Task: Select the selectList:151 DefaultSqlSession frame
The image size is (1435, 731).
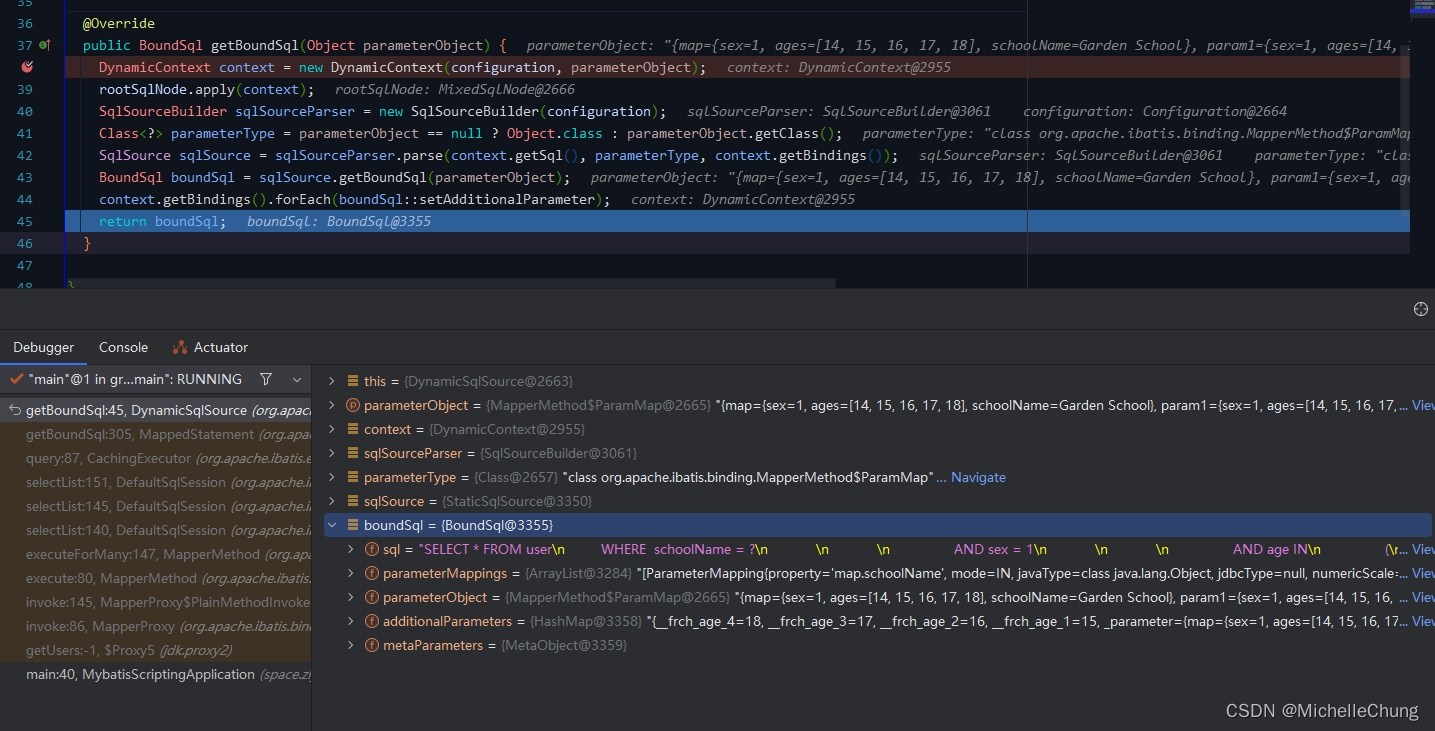Action: [156, 482]
